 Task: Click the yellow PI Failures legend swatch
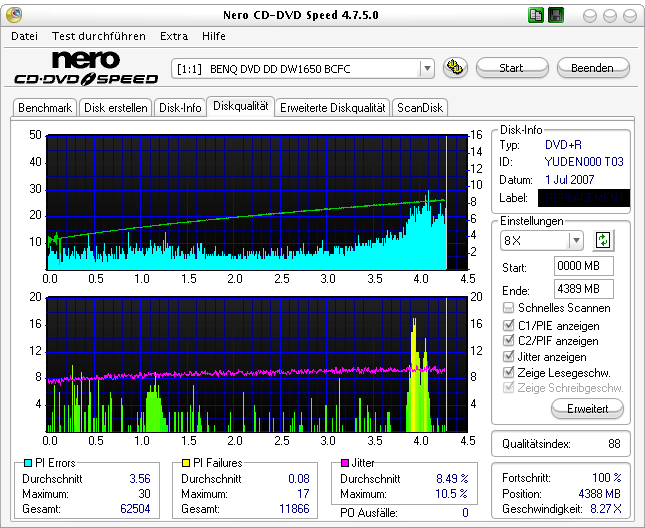[186, 463]
